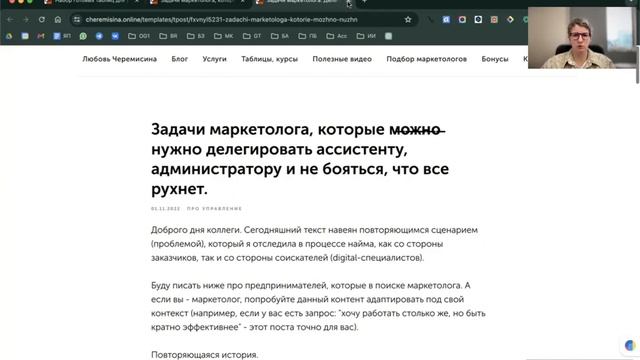
Task: Click paragraph starting Буду писать ниже
Action: click(318, 306)
